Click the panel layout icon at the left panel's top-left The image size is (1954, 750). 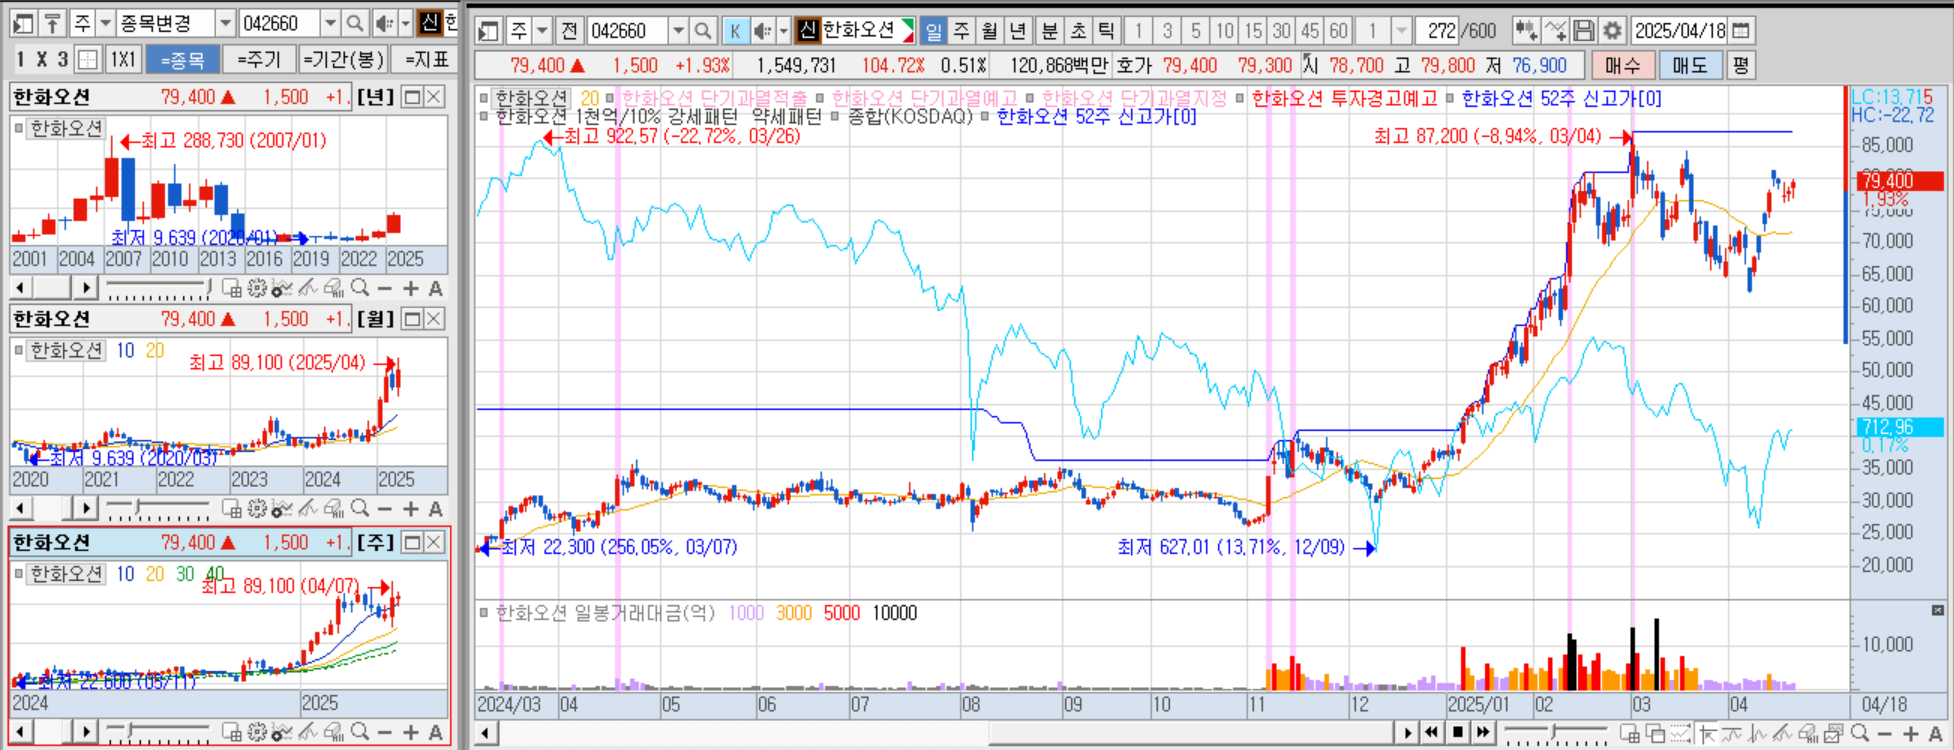tap(24, 23)
